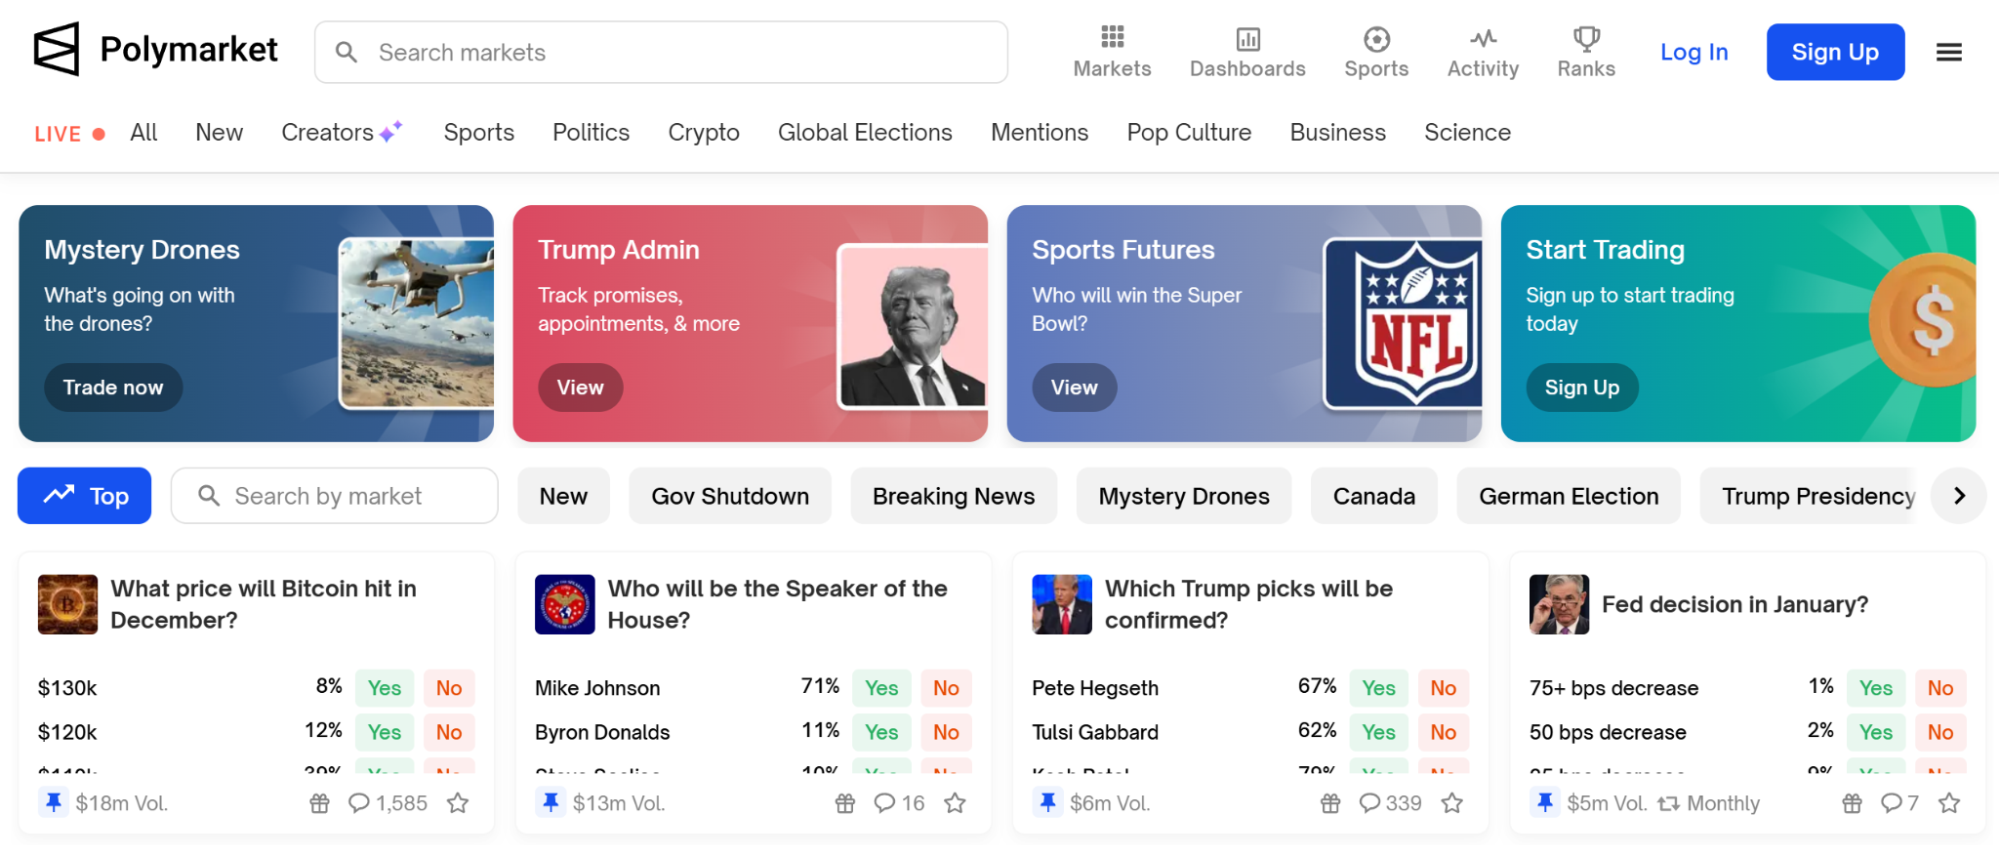
Task: Favorite the Bitcoin December market star
Action: coord(458,803)
